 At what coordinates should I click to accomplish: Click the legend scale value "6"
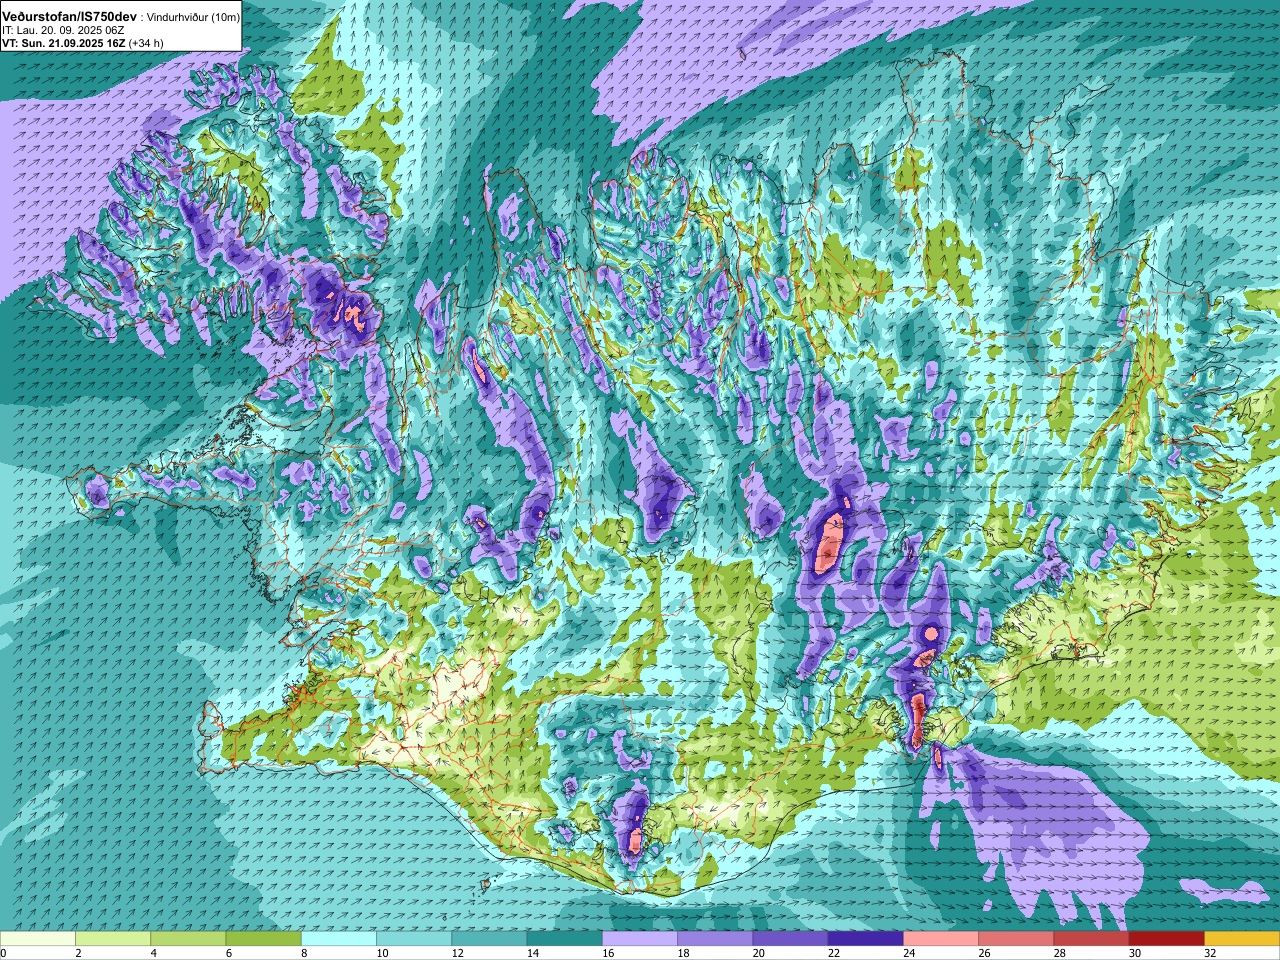[x=227, y=954]
